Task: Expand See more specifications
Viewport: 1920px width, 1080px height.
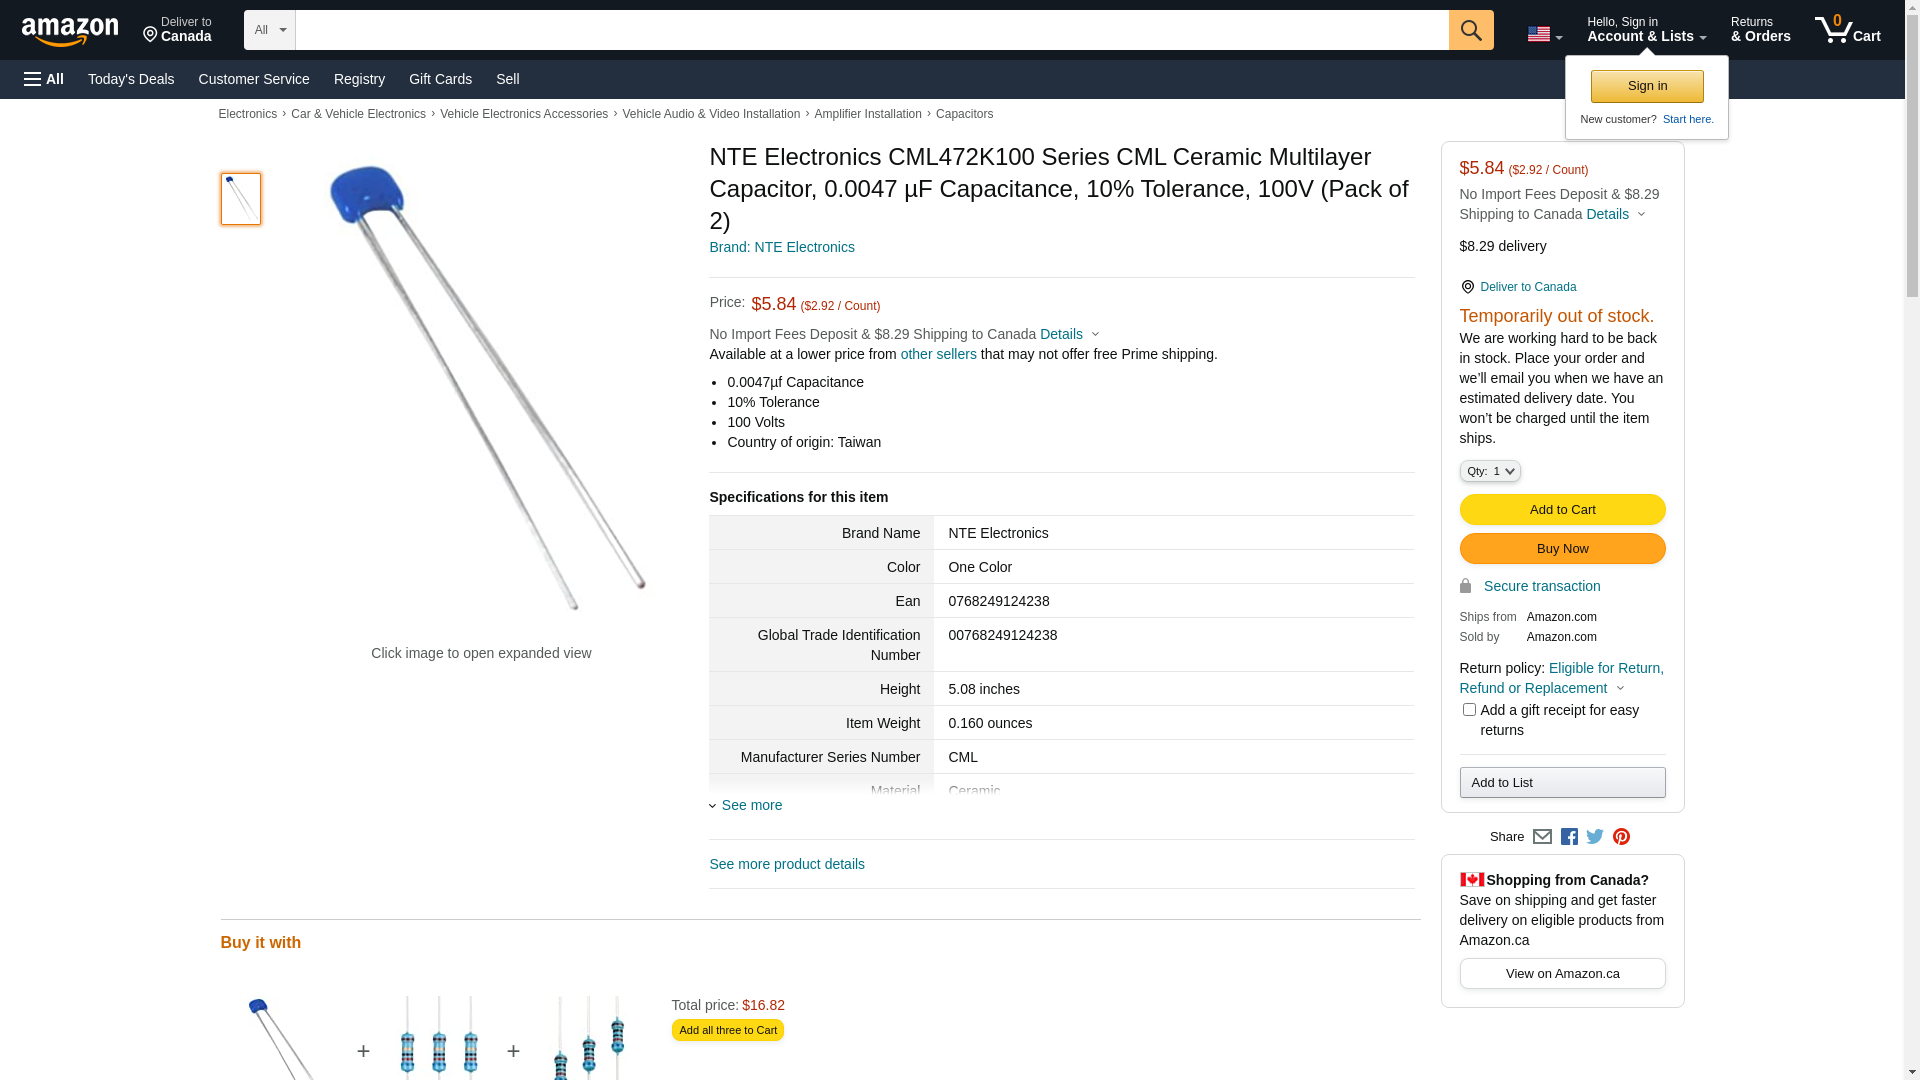Action: [751, 805]
